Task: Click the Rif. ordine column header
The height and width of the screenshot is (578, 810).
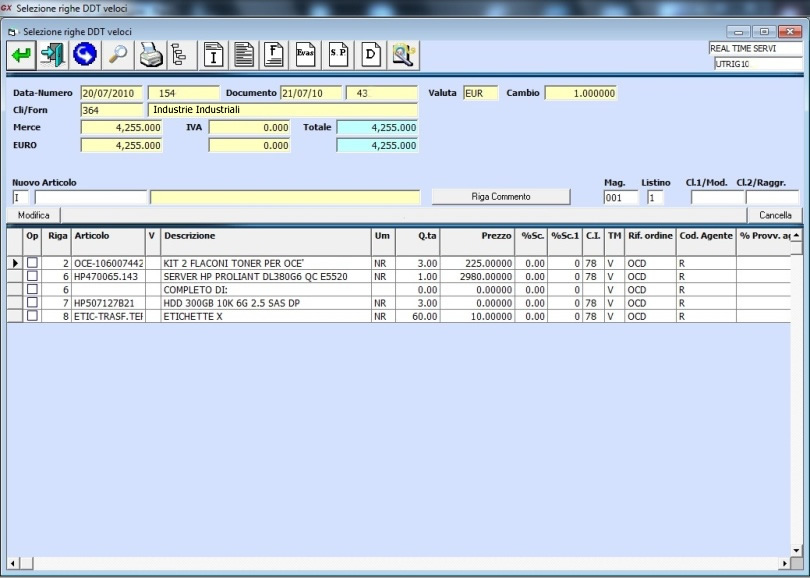Action: (650, 241)
